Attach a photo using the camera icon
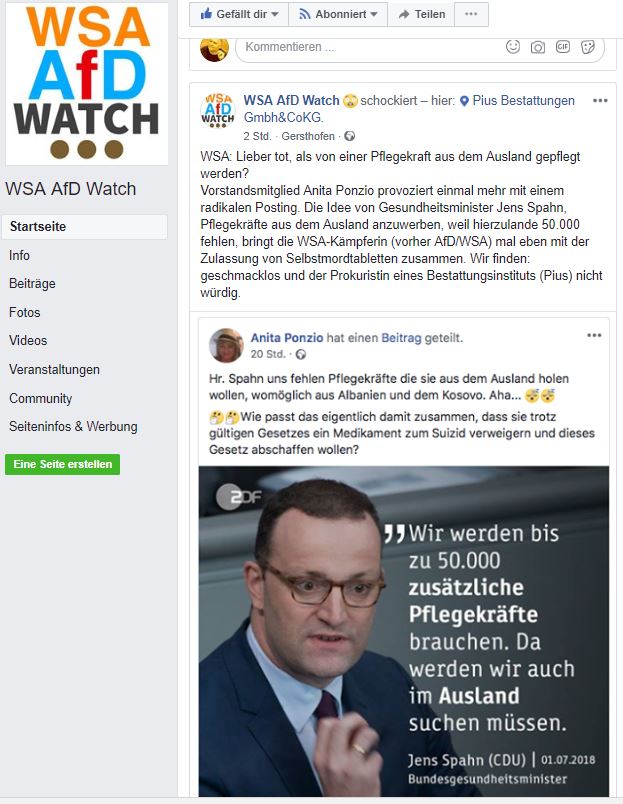 (538, 47)
